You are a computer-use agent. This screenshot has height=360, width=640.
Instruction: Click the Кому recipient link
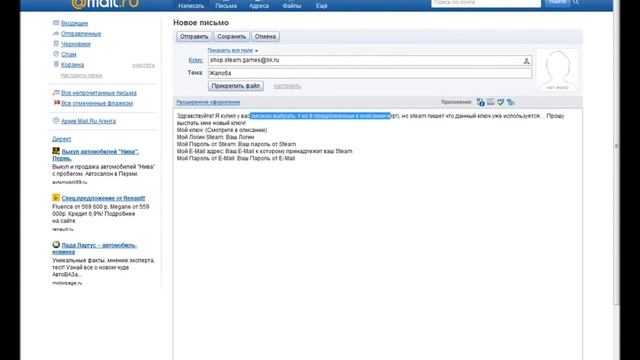(x=196, y=60)
